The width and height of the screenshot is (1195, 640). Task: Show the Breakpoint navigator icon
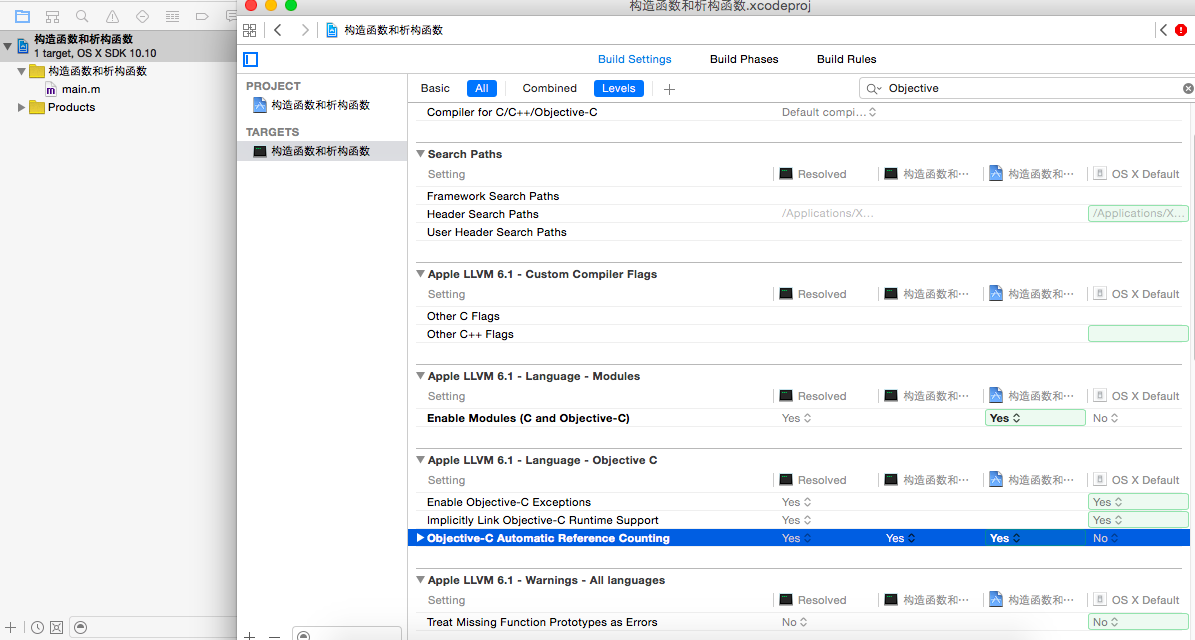(202, 16)
